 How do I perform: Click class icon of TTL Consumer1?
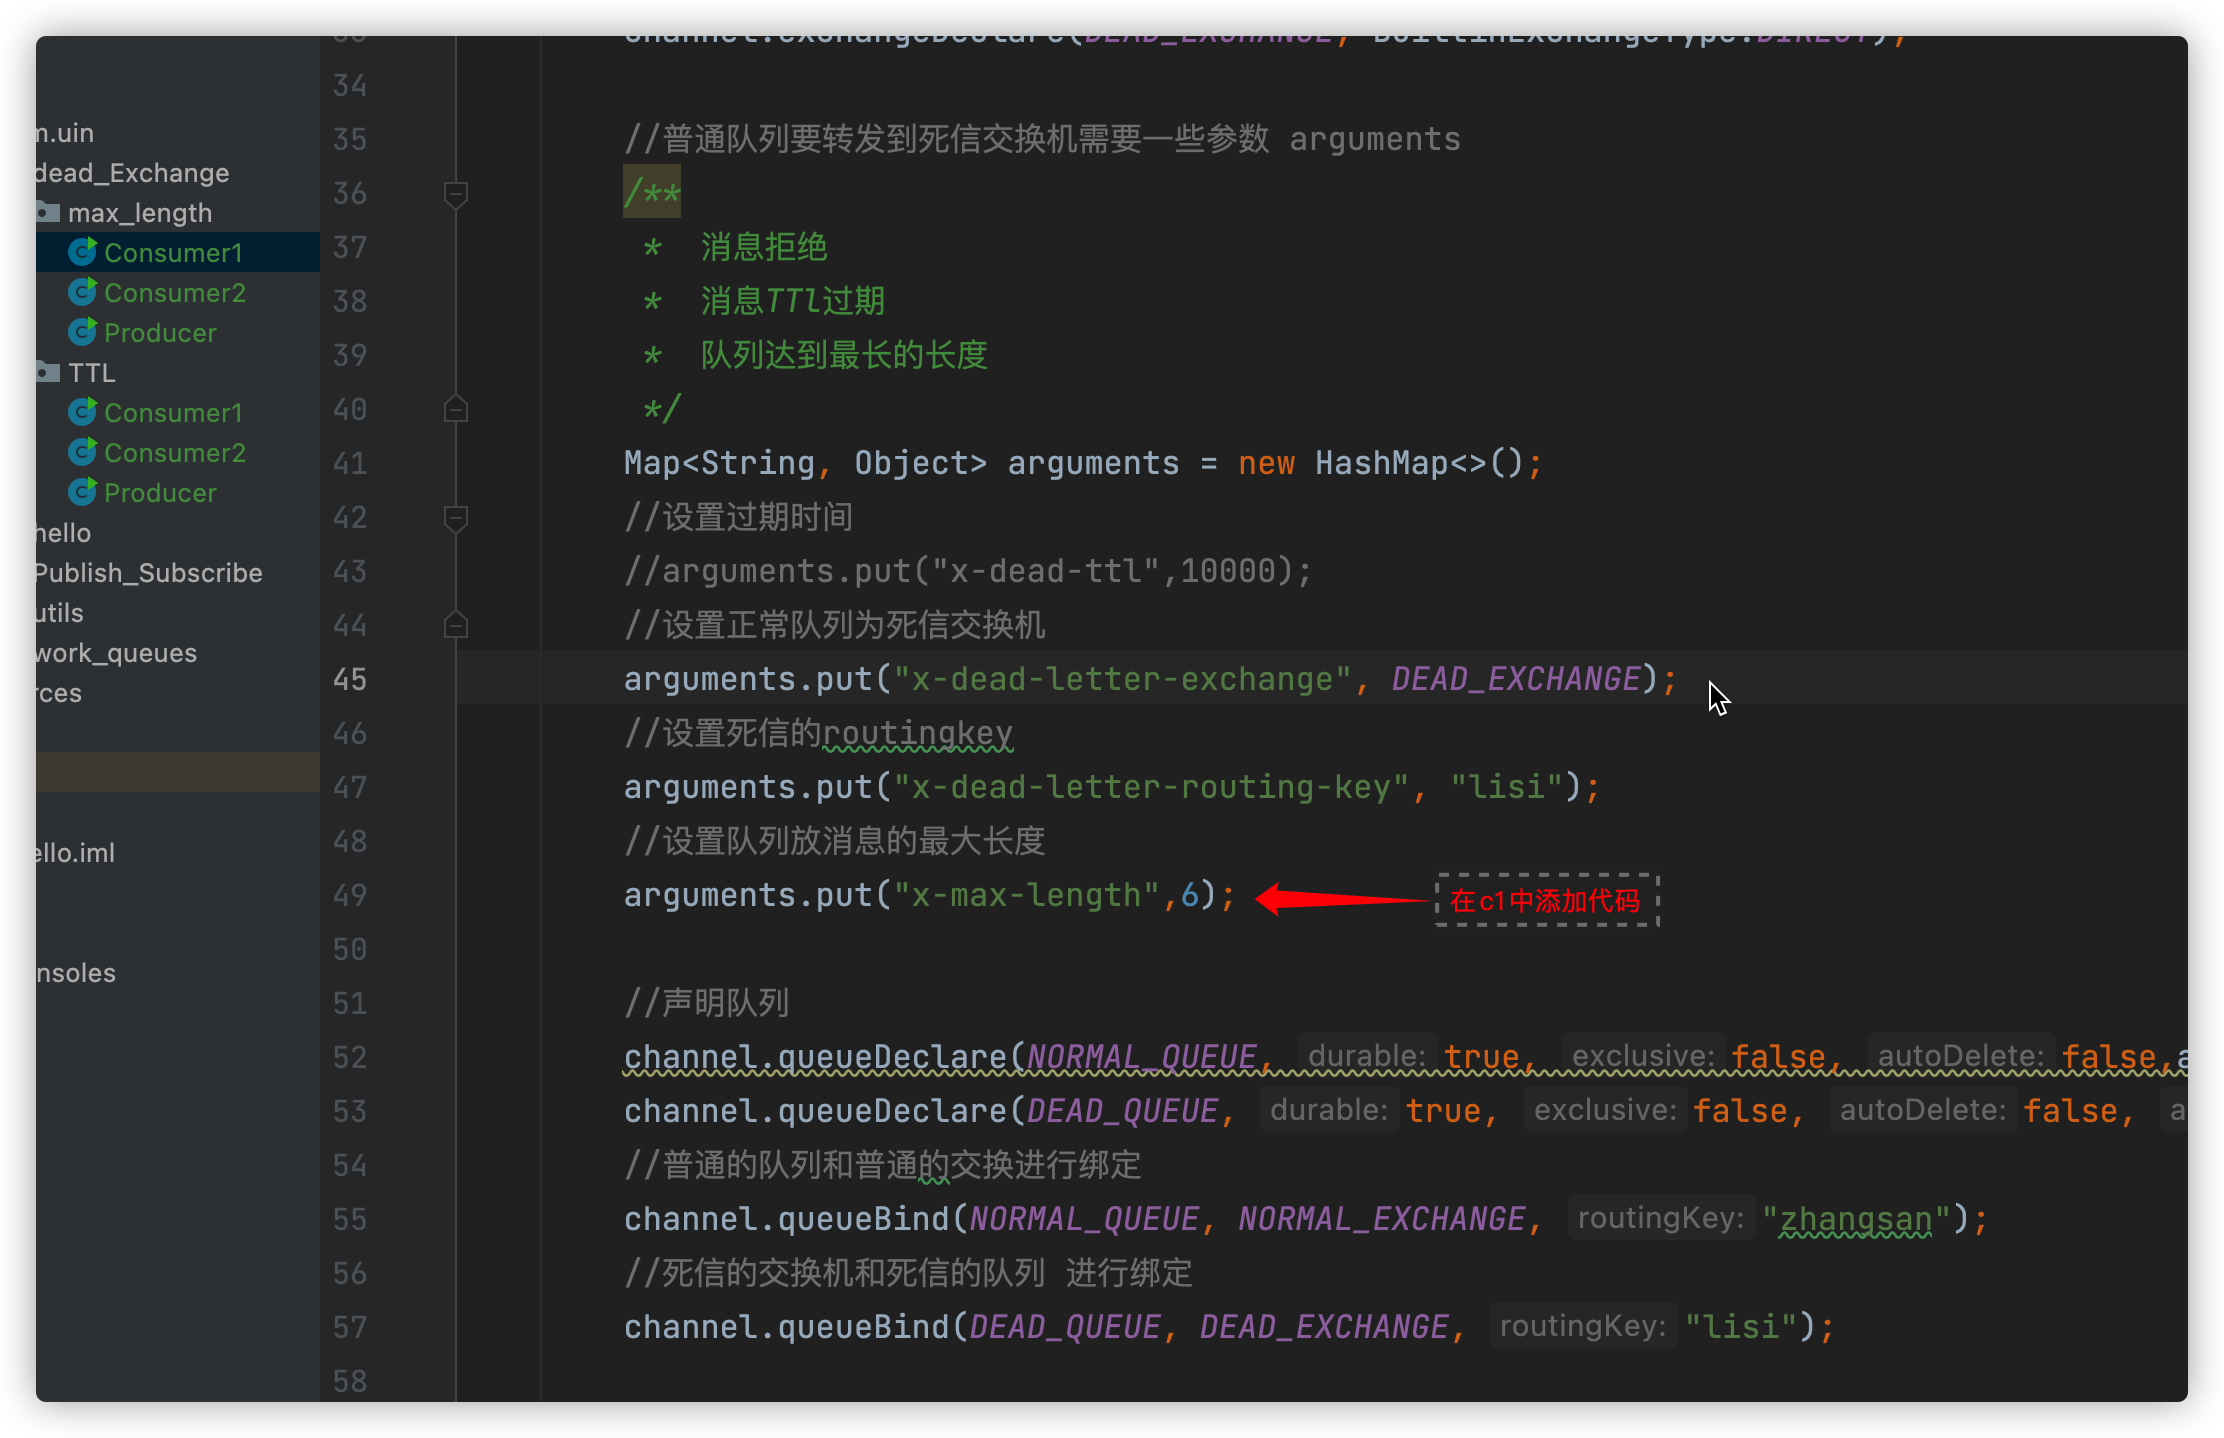(x=82, y=412)
